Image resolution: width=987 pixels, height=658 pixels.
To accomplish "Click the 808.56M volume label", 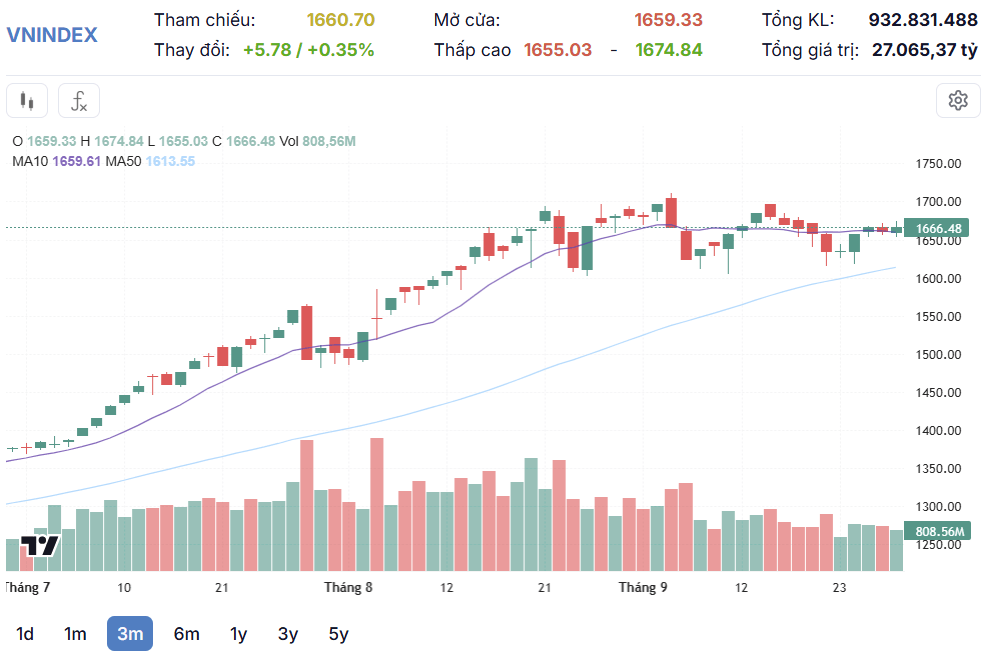I will tap(937, 531).
